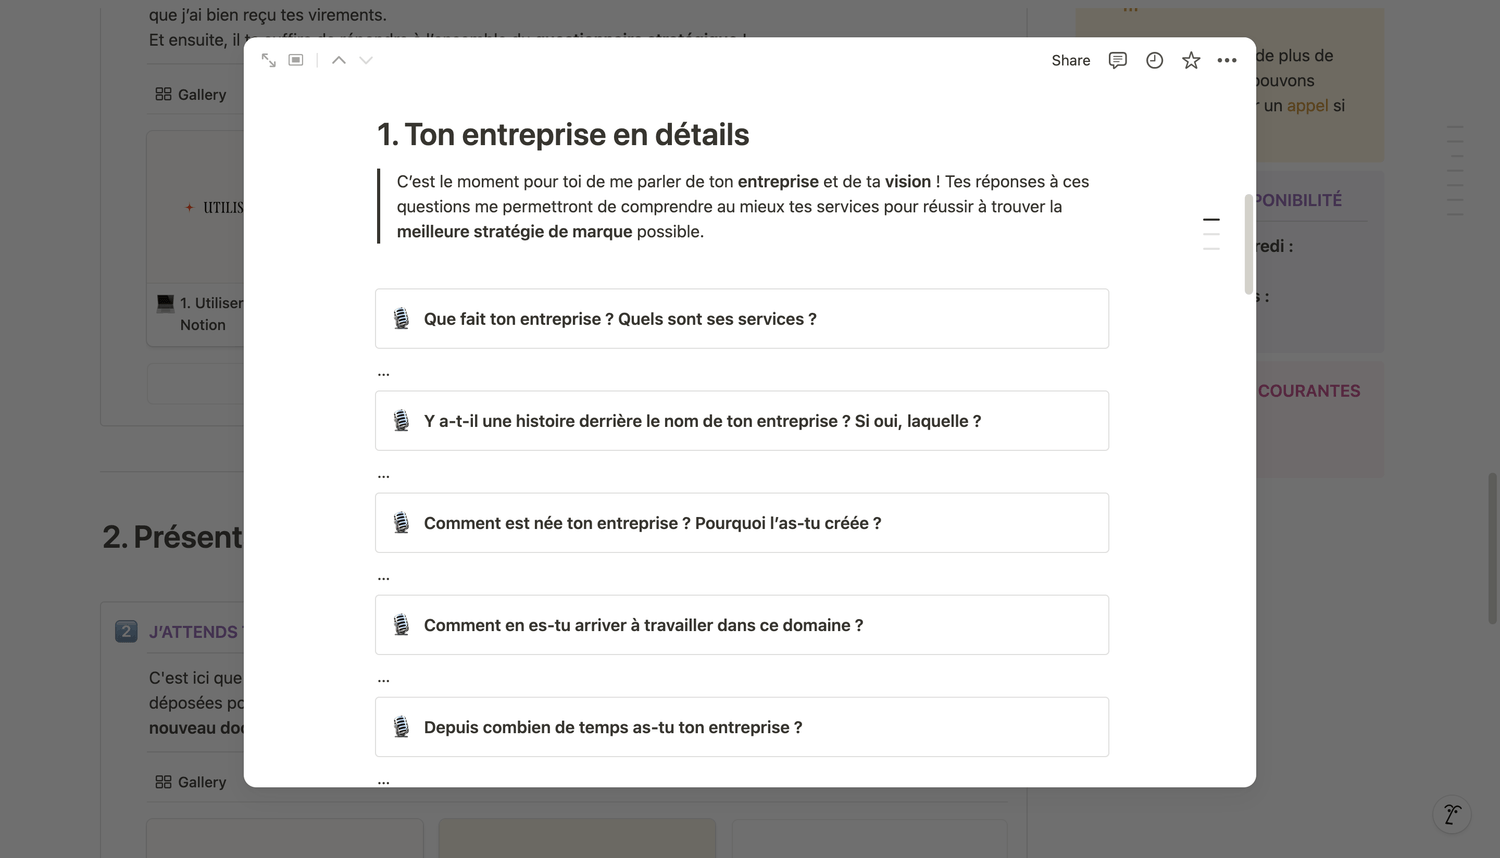Click the background page's right-edge scrollbar
Screen dimensions: 1500x858
click(1492, 548)
